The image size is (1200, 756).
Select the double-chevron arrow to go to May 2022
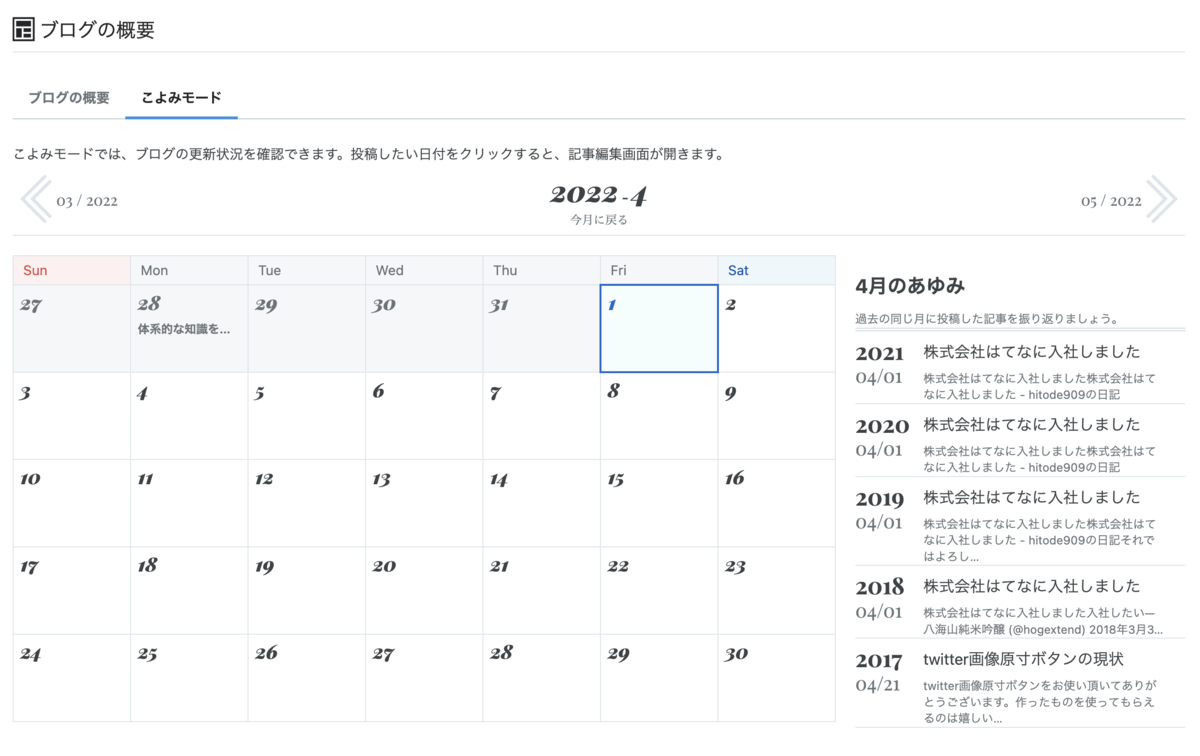point(1163,199)
